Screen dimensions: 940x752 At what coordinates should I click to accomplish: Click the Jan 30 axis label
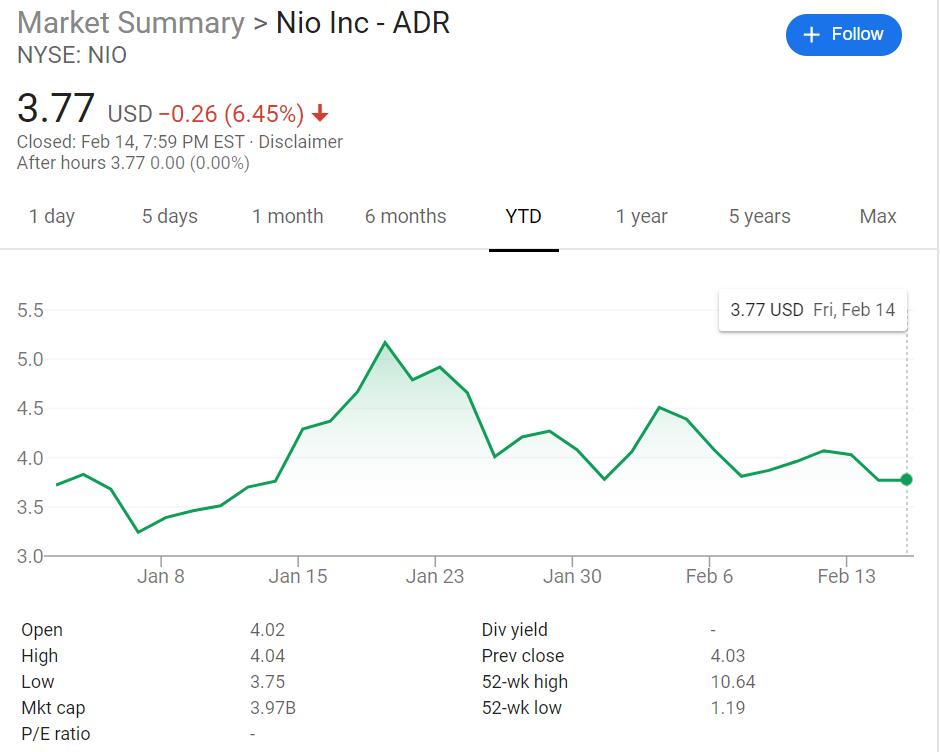(x=572, y=576)
